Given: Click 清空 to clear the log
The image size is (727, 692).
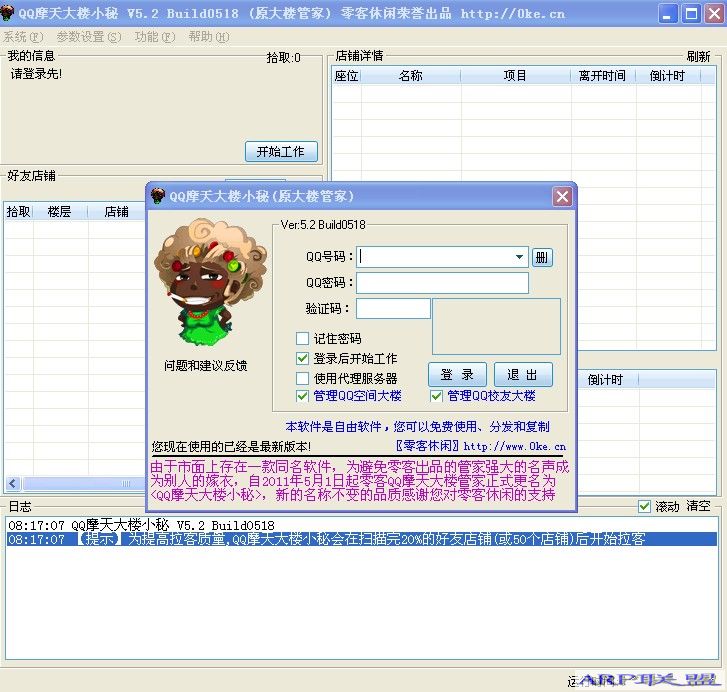Looking at the screenshot, I should [699, 506].
